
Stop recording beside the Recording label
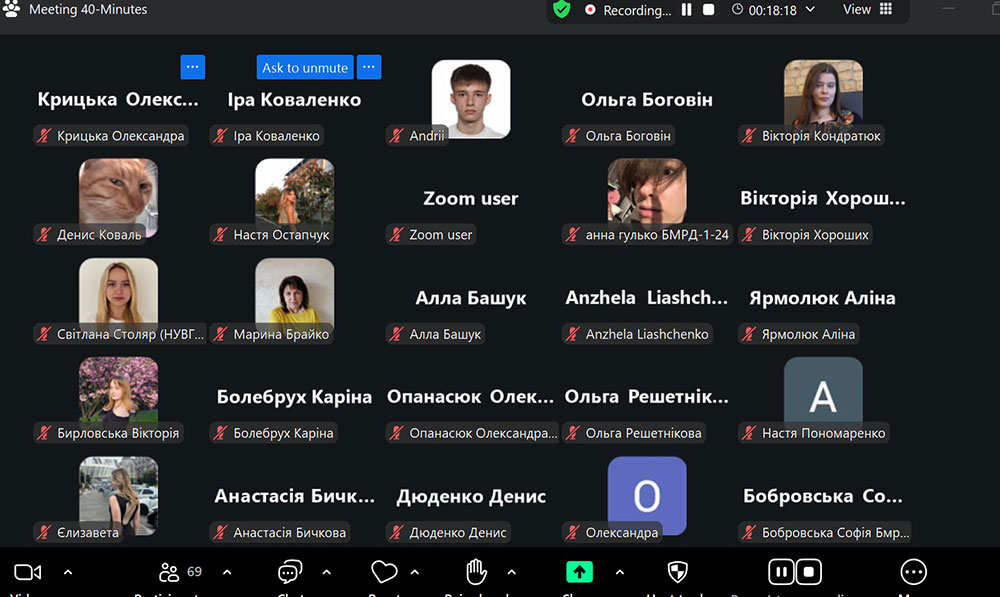tap(709, 10)
